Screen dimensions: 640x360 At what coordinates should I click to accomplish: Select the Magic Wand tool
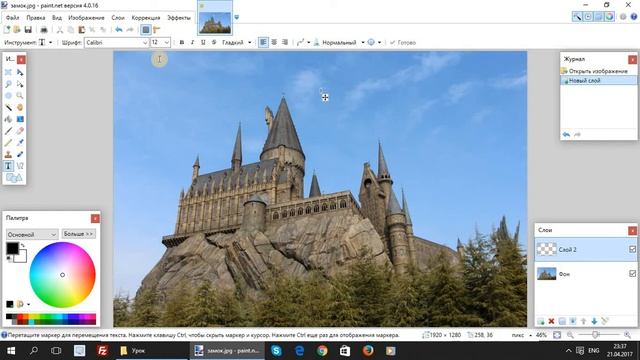point(8,107)
